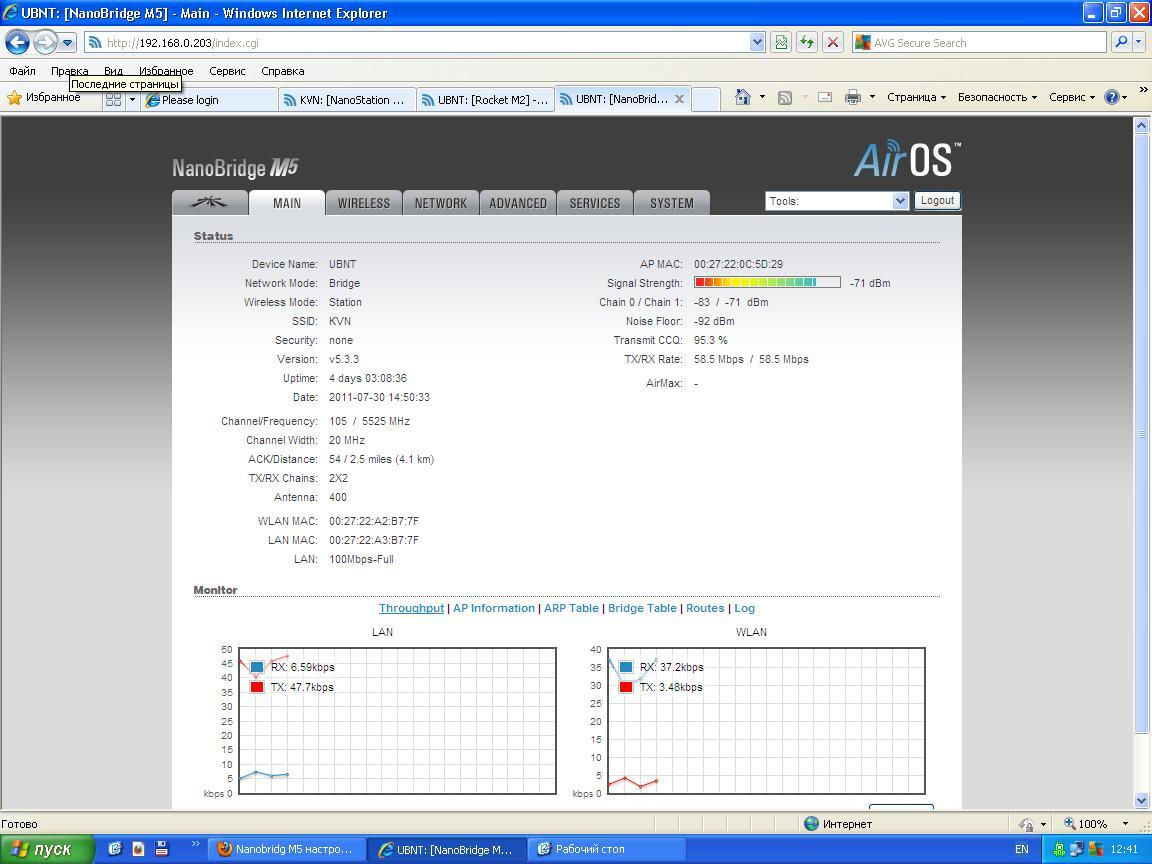The image size is (1152, 864).
Task: Click the signal strength bar
Action: coord(767,283)
